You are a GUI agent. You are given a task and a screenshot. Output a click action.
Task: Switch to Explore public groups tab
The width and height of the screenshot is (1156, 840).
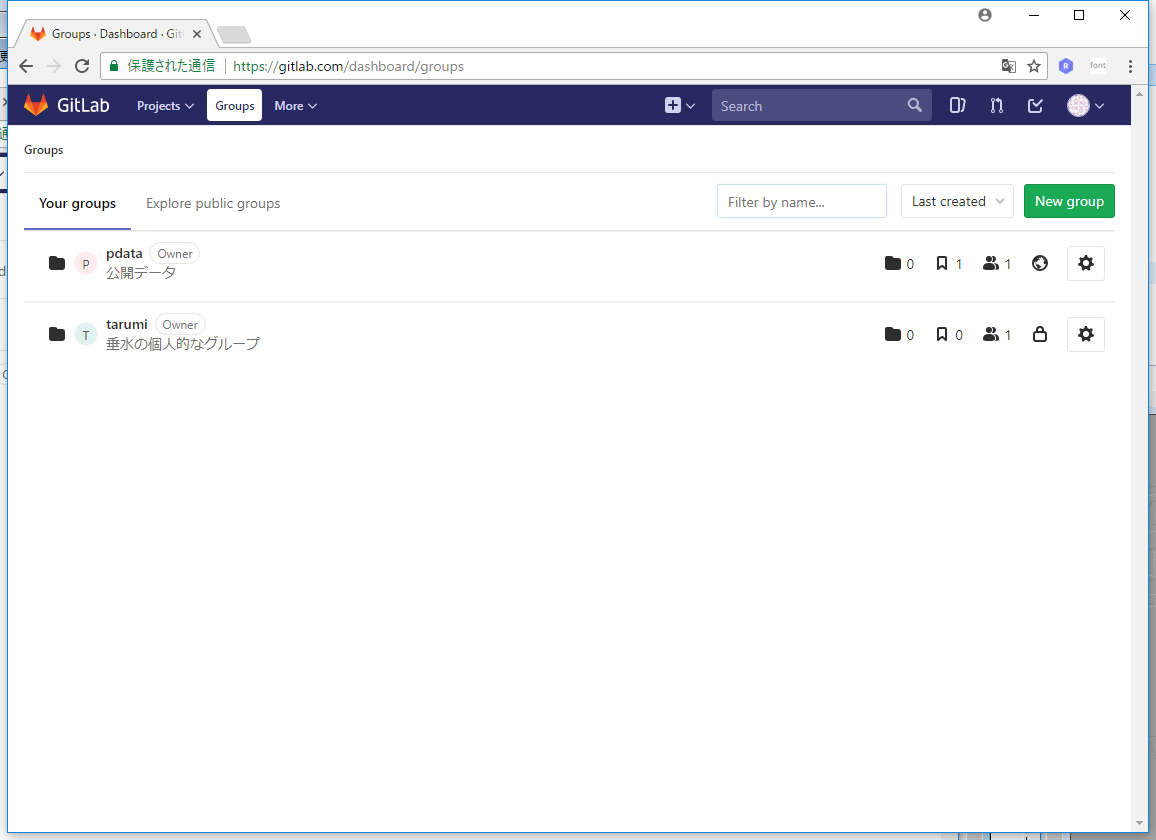coord(213,203)
